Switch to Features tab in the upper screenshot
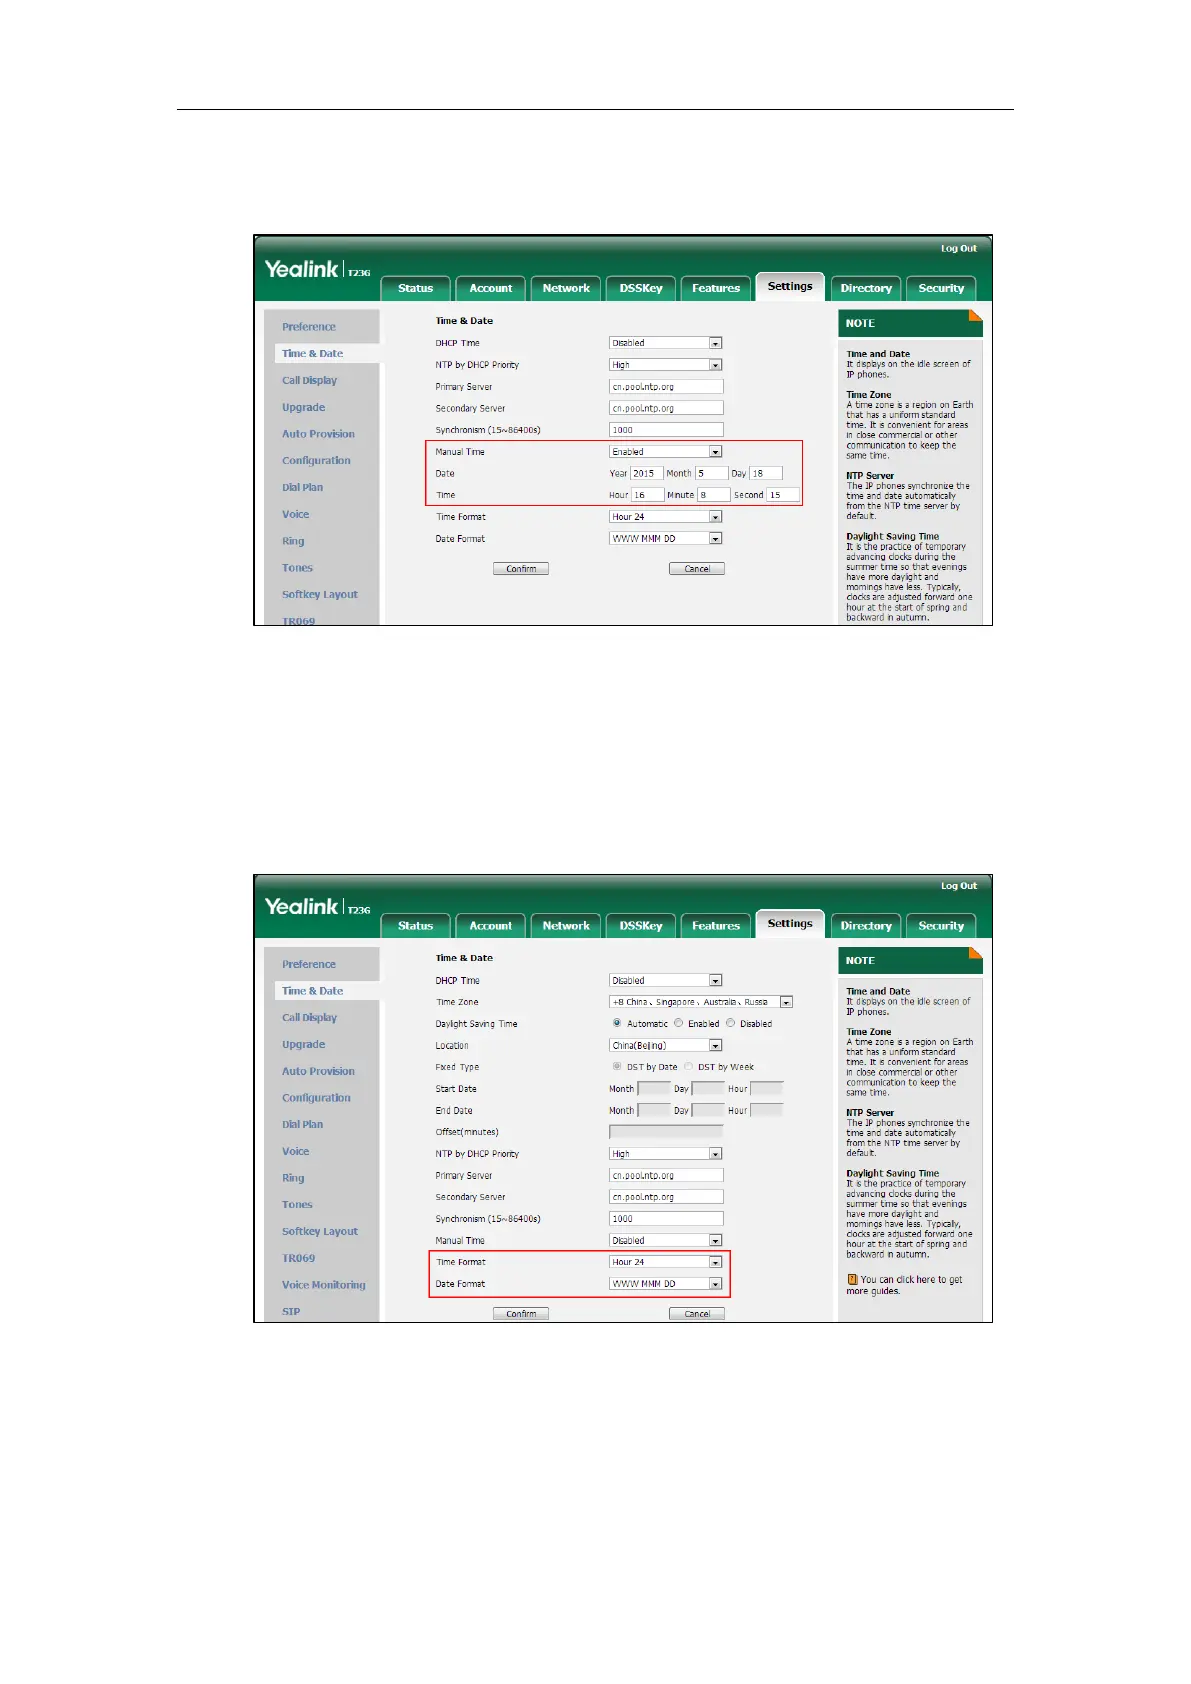 click(716, 288)
